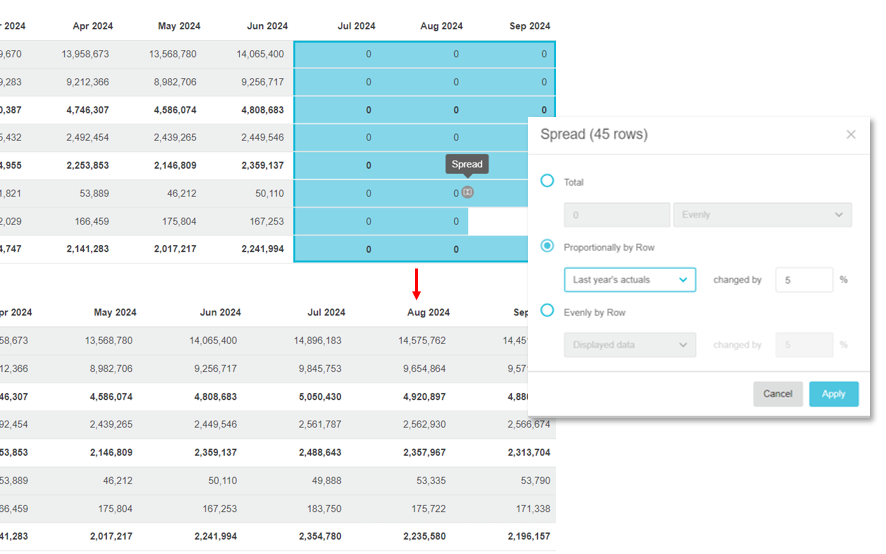Click the cell with value 14,065,400 in top table
The height and width of the screenshot is (554, 886).
coord(261,54)
